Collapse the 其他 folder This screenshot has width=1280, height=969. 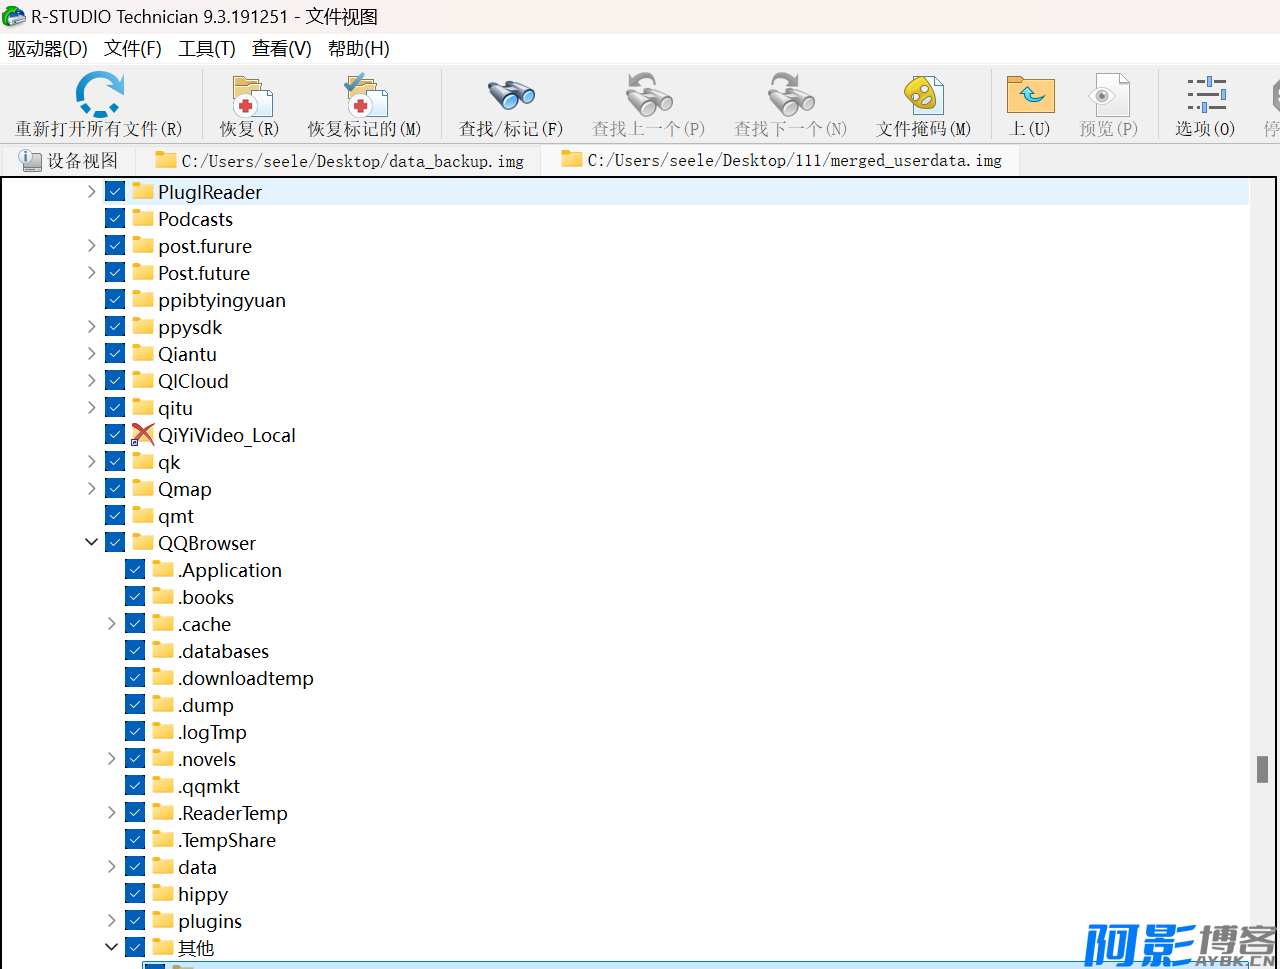pyautogui.click(x=112, y=947)
